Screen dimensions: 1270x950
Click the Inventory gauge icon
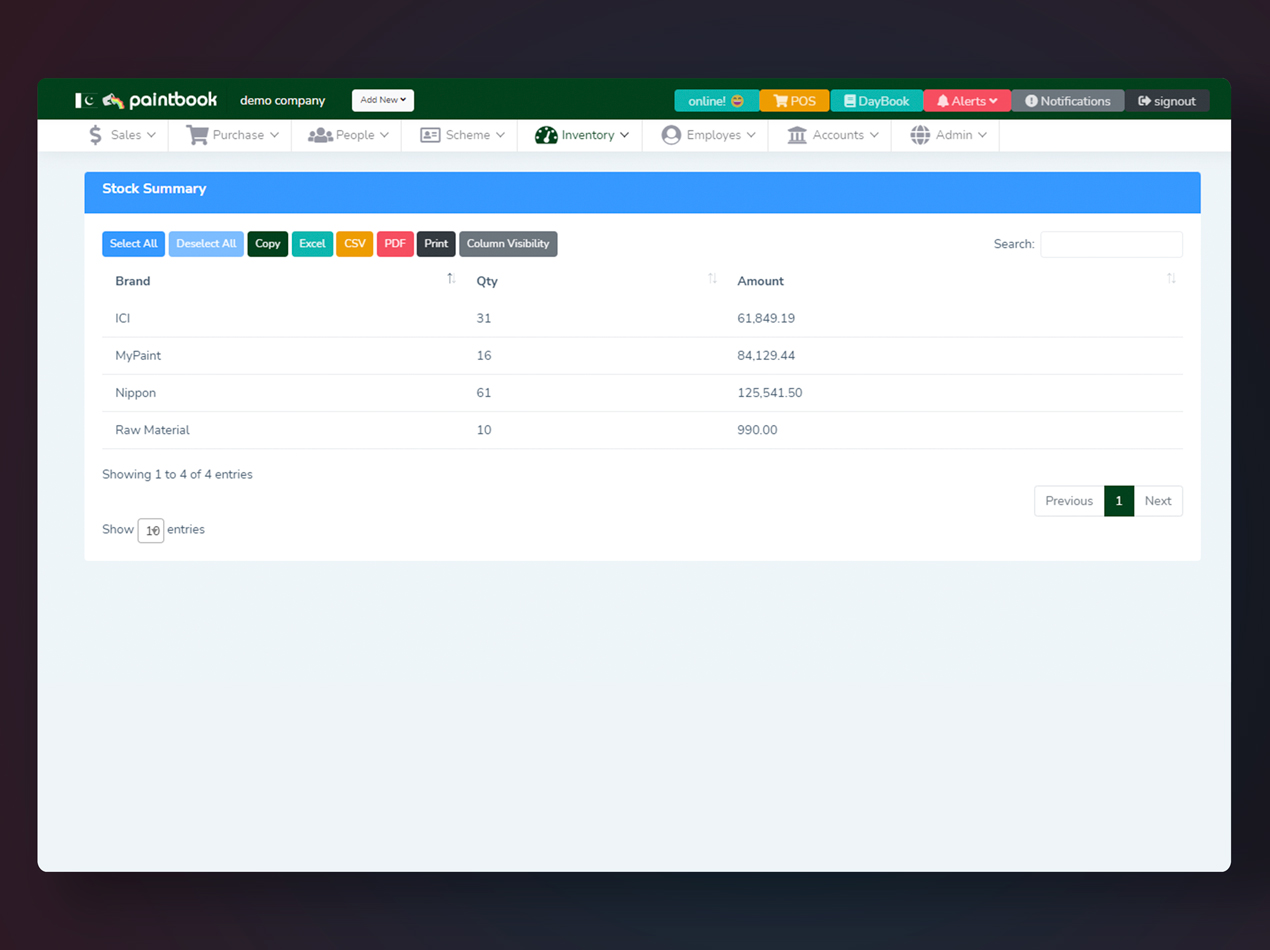[x=546, y=135]
